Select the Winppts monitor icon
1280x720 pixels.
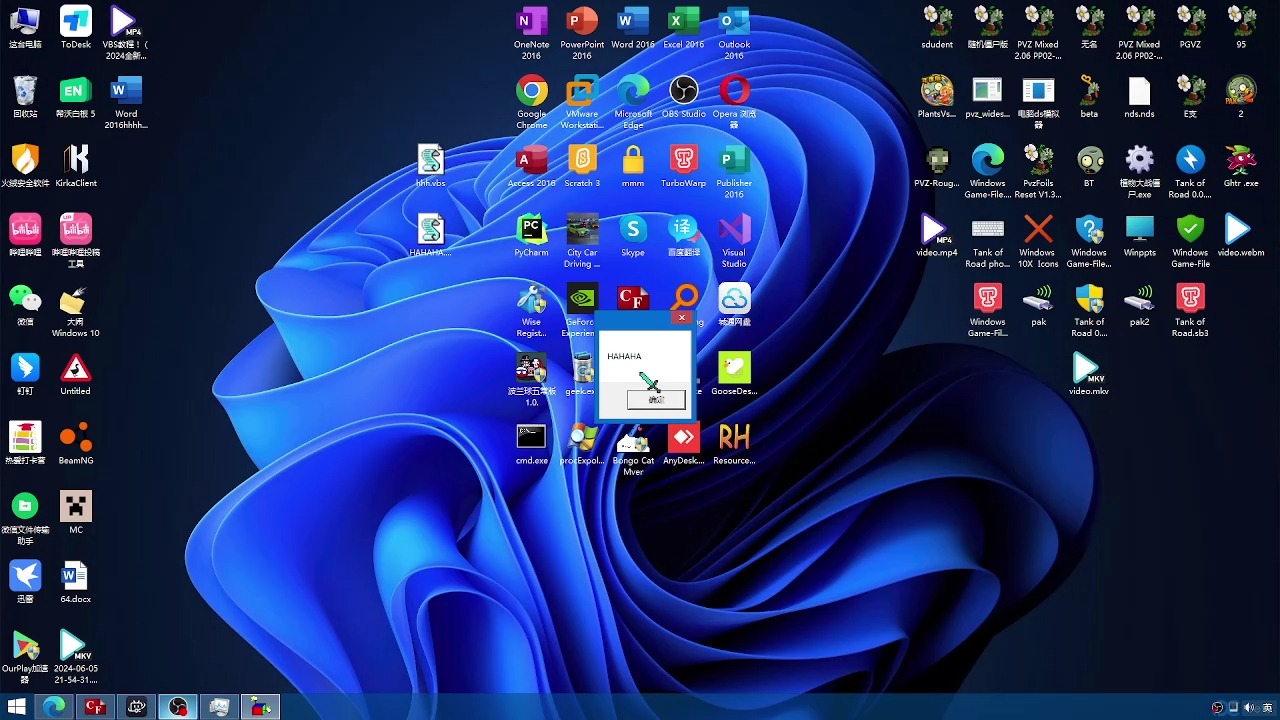click(1139, 235)
